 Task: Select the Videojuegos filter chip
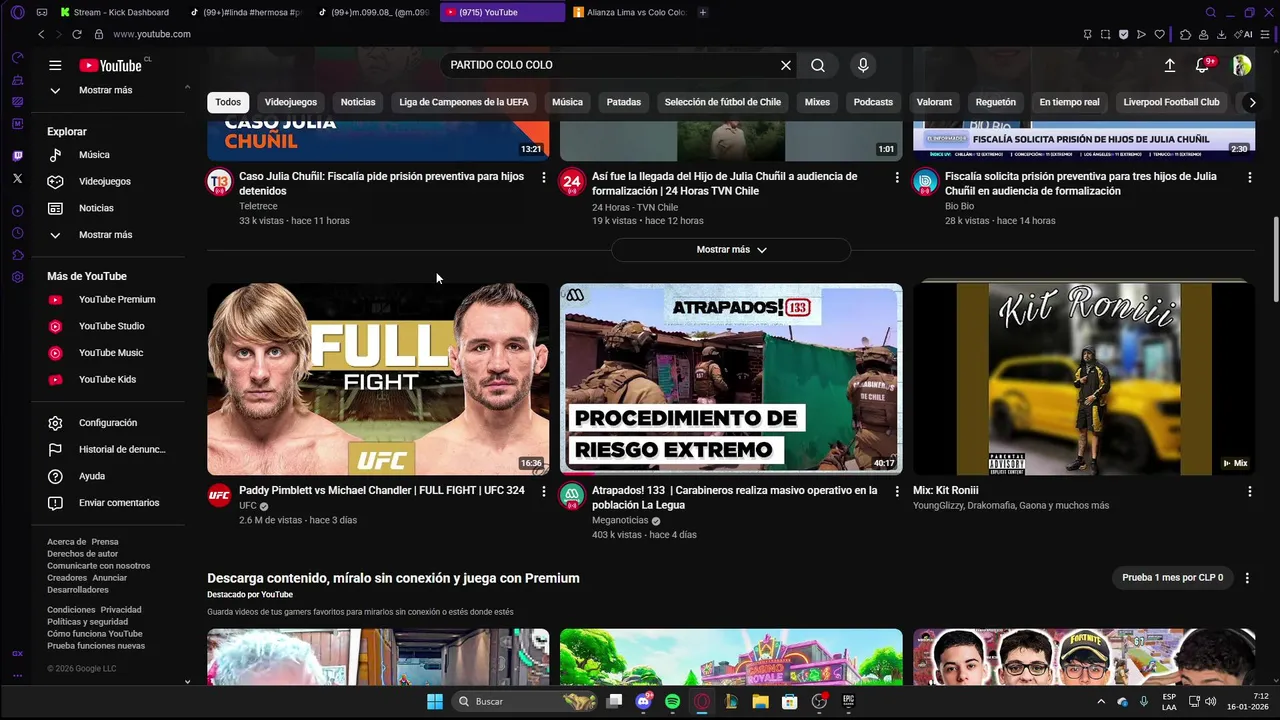[x=291, y=102]
